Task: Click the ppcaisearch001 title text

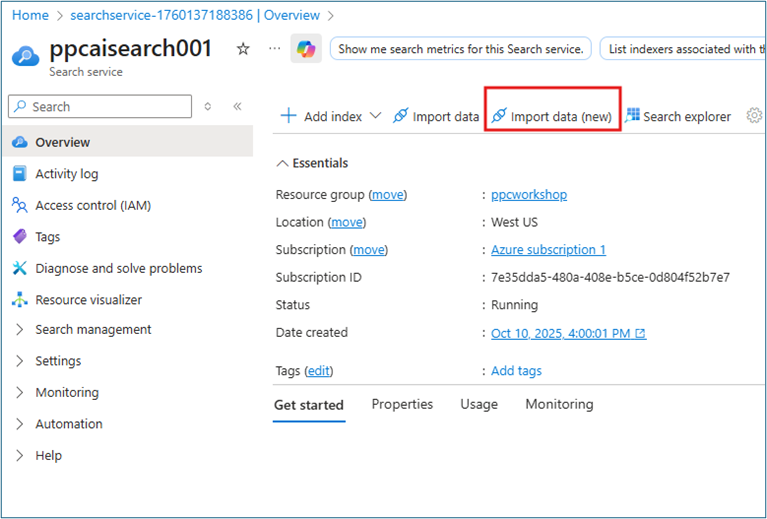Action: (131, 48)
